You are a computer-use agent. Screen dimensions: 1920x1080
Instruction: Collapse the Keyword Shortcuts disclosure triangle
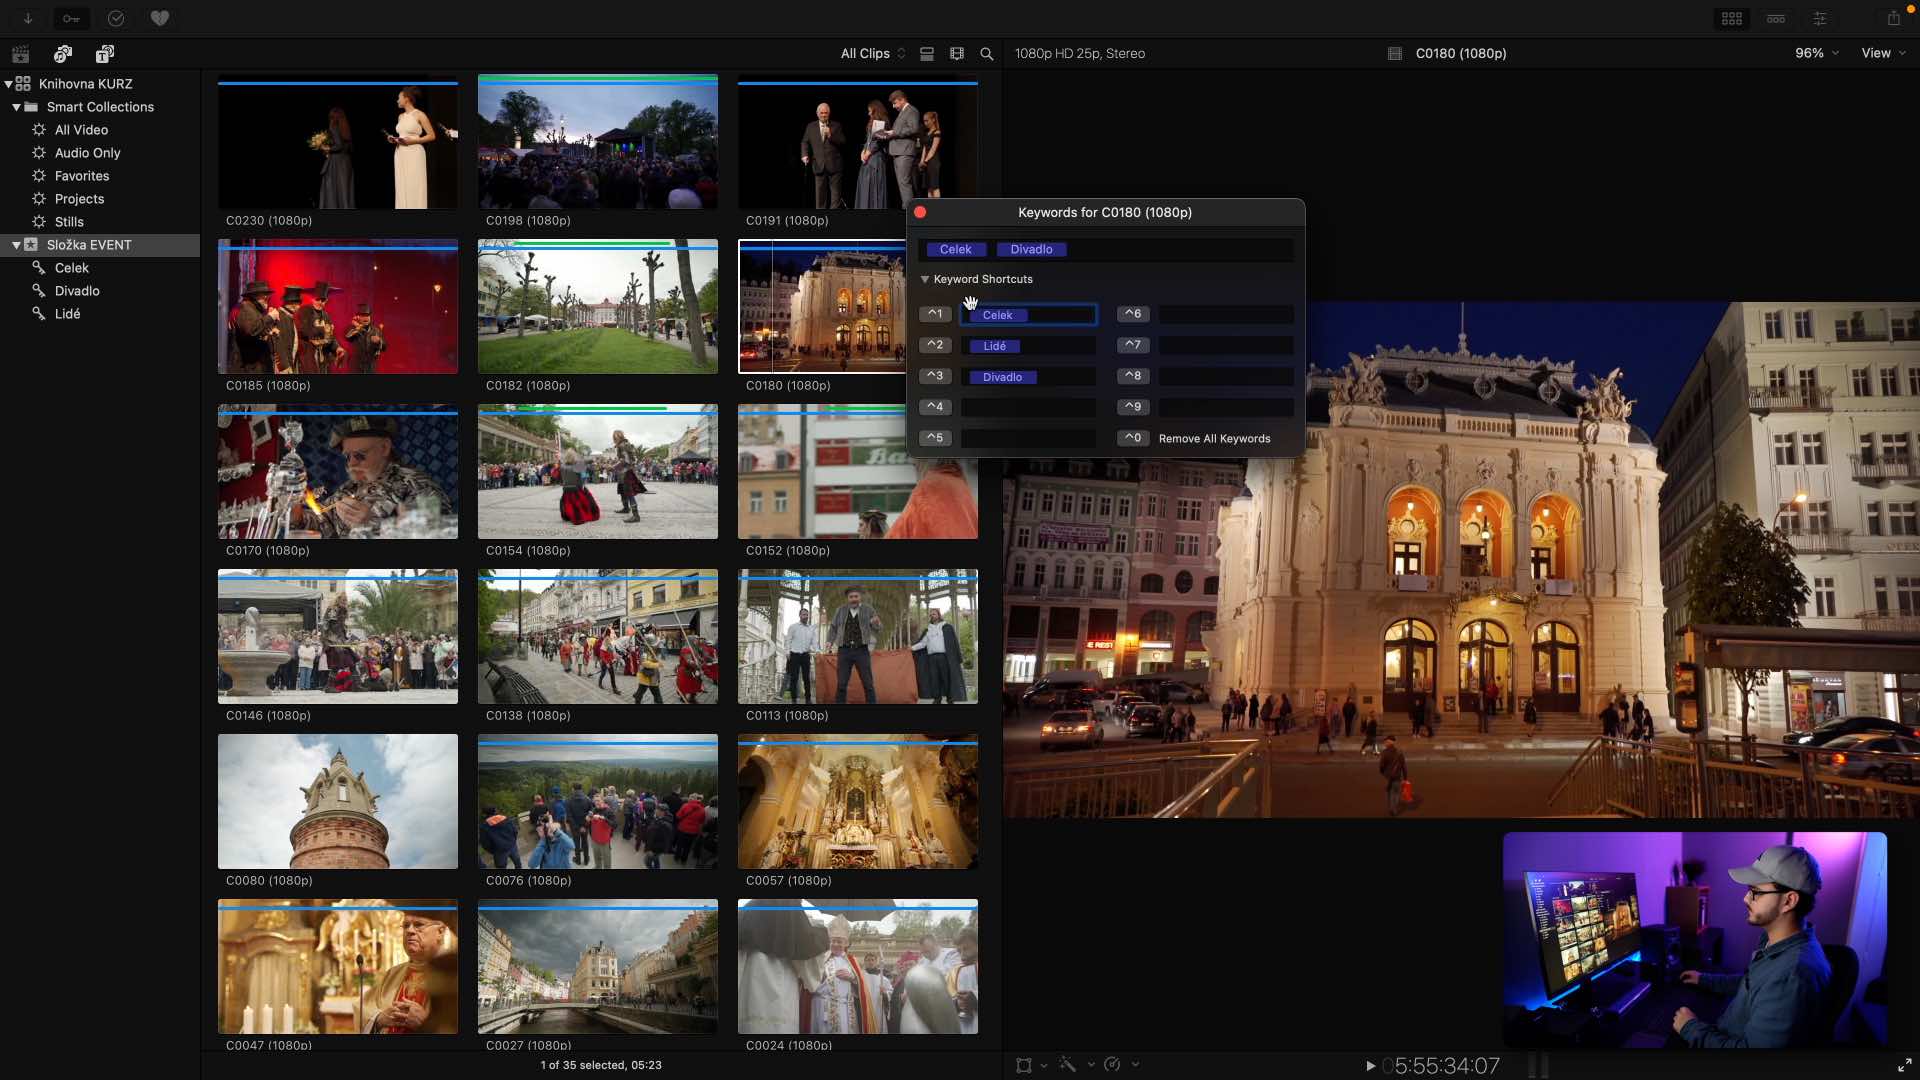tap(925, 280)
